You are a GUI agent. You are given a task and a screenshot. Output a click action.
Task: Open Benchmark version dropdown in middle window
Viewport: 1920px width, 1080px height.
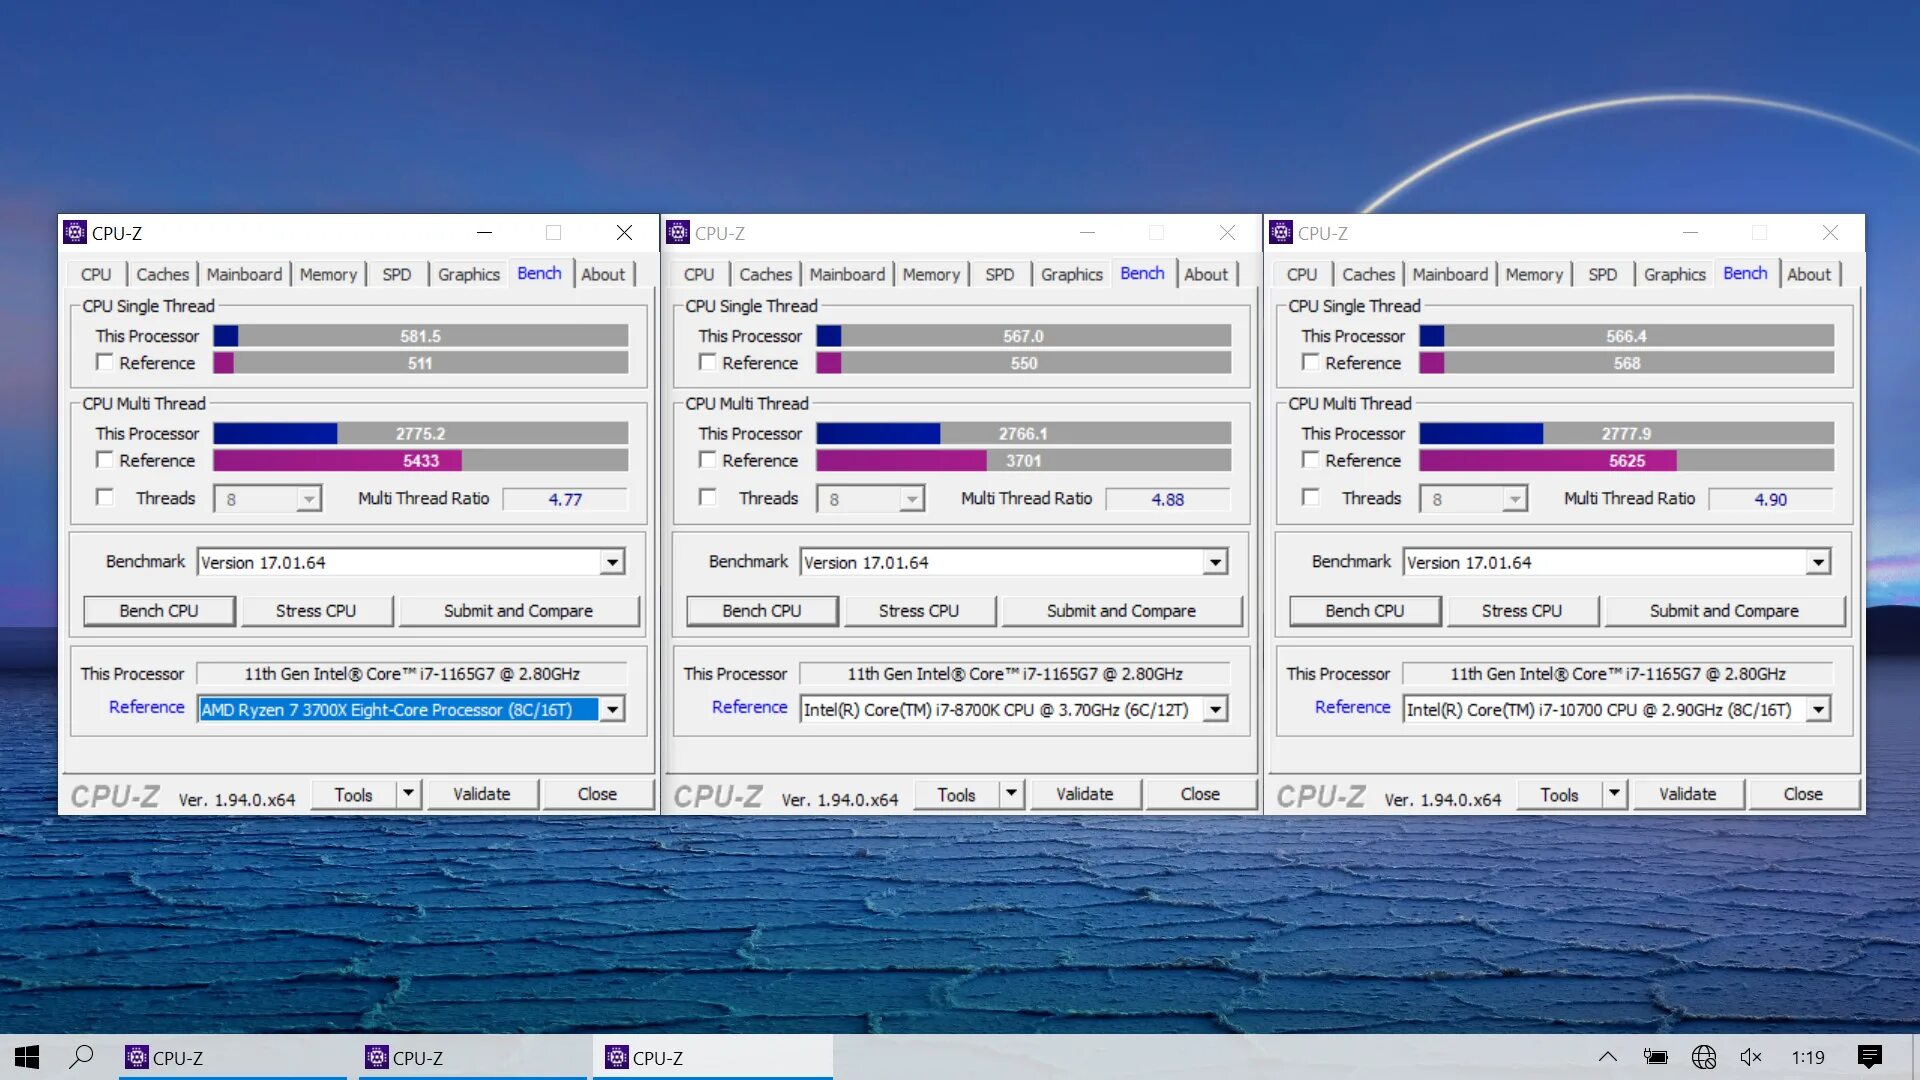point(1215,562)
